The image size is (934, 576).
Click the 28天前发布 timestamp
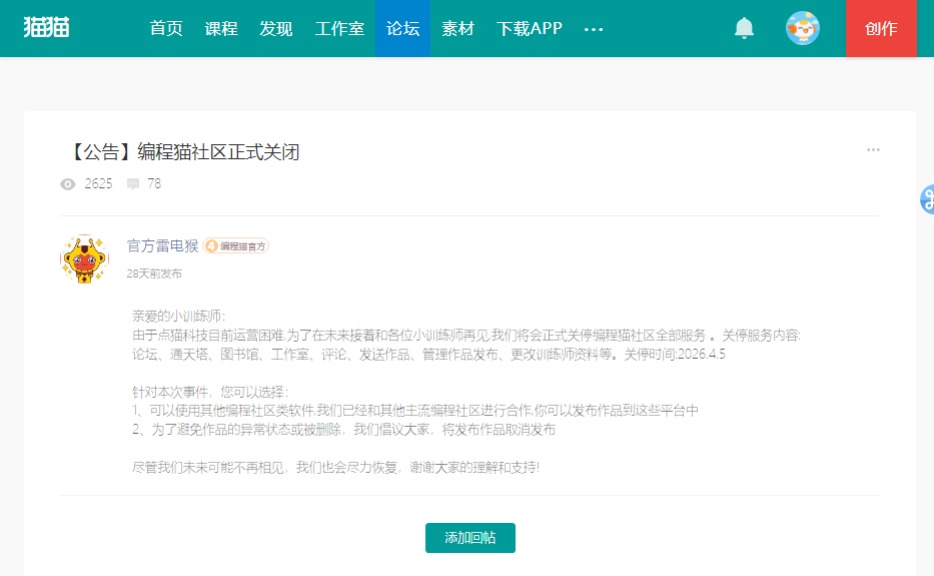point(154,273)
